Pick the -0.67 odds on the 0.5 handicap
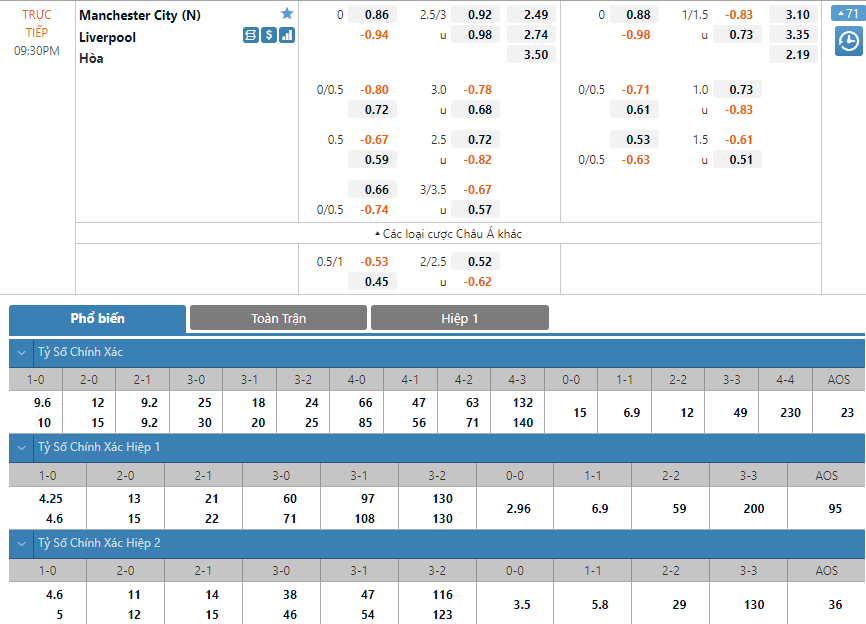 372,140
